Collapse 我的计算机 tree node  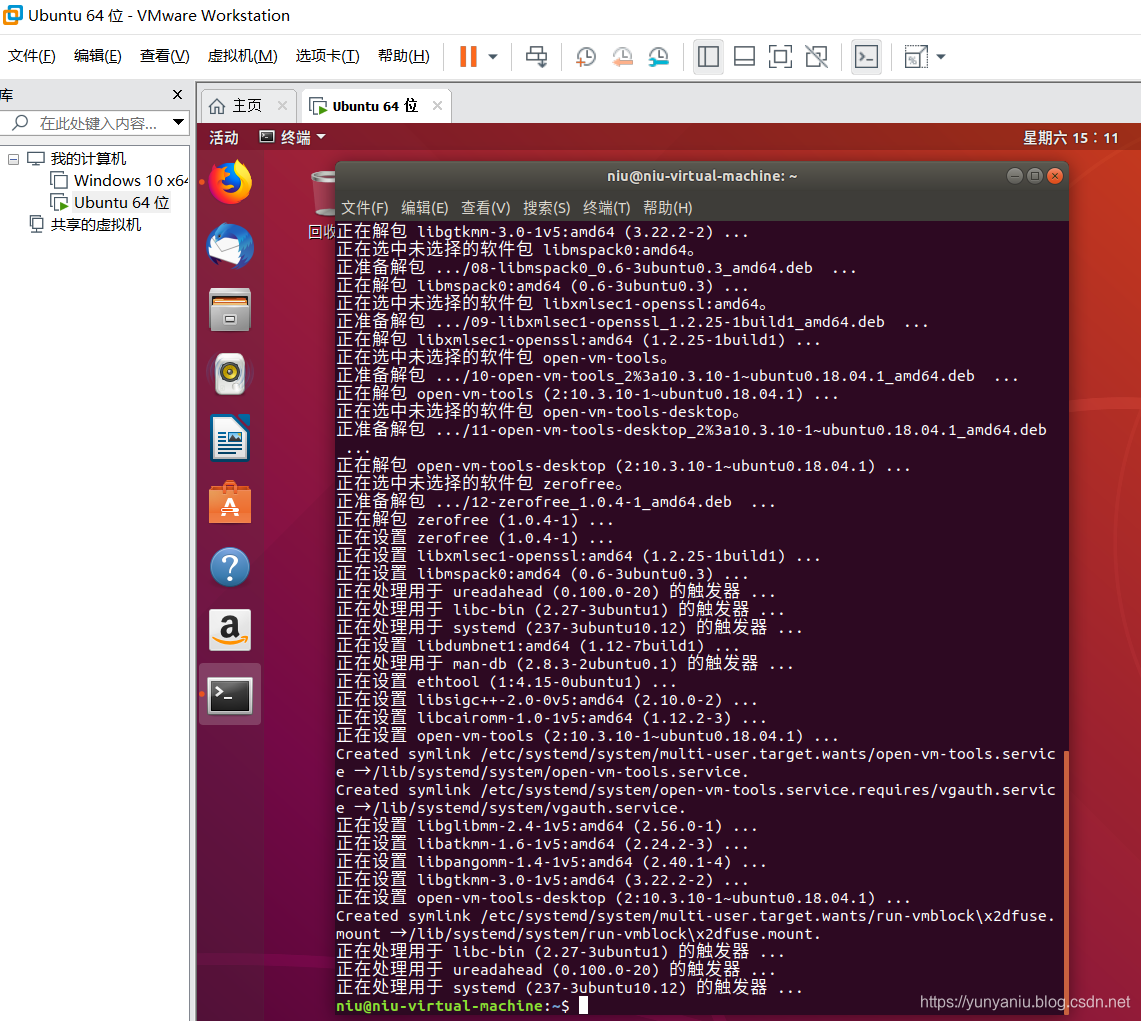coord(13,159)
